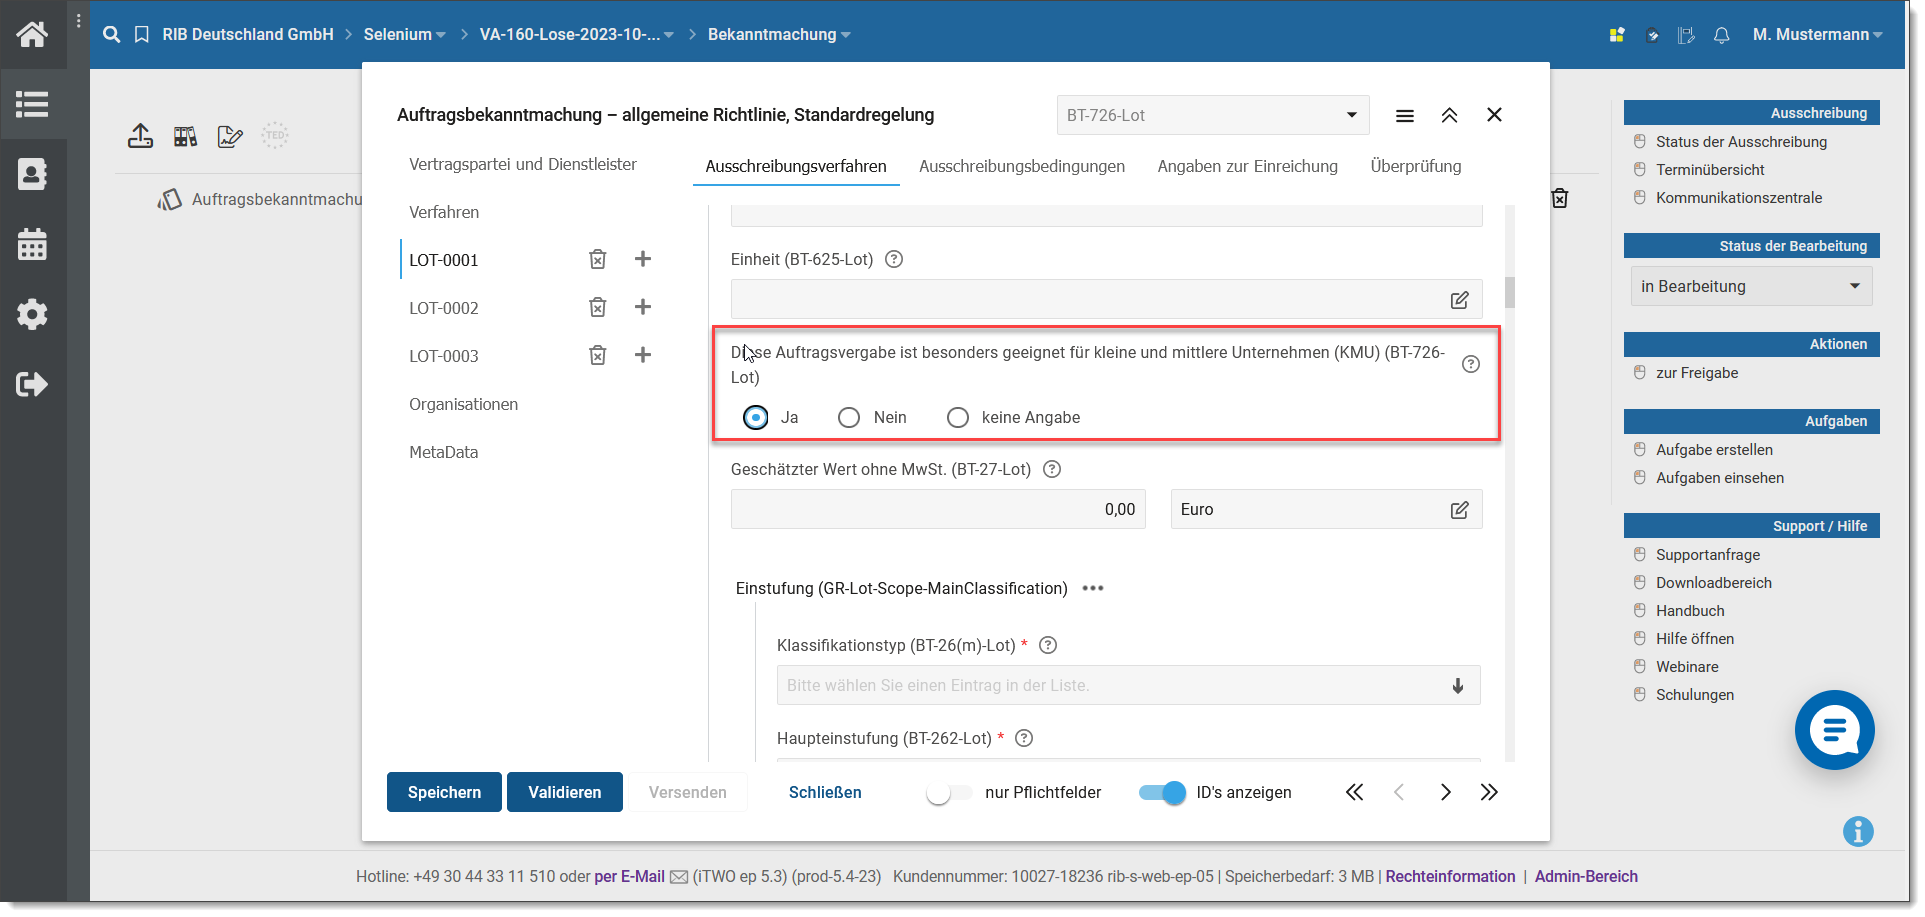Open the calendar sidebar icon
The height and width of the screenshot is (917, 1925).
point(32,244)
